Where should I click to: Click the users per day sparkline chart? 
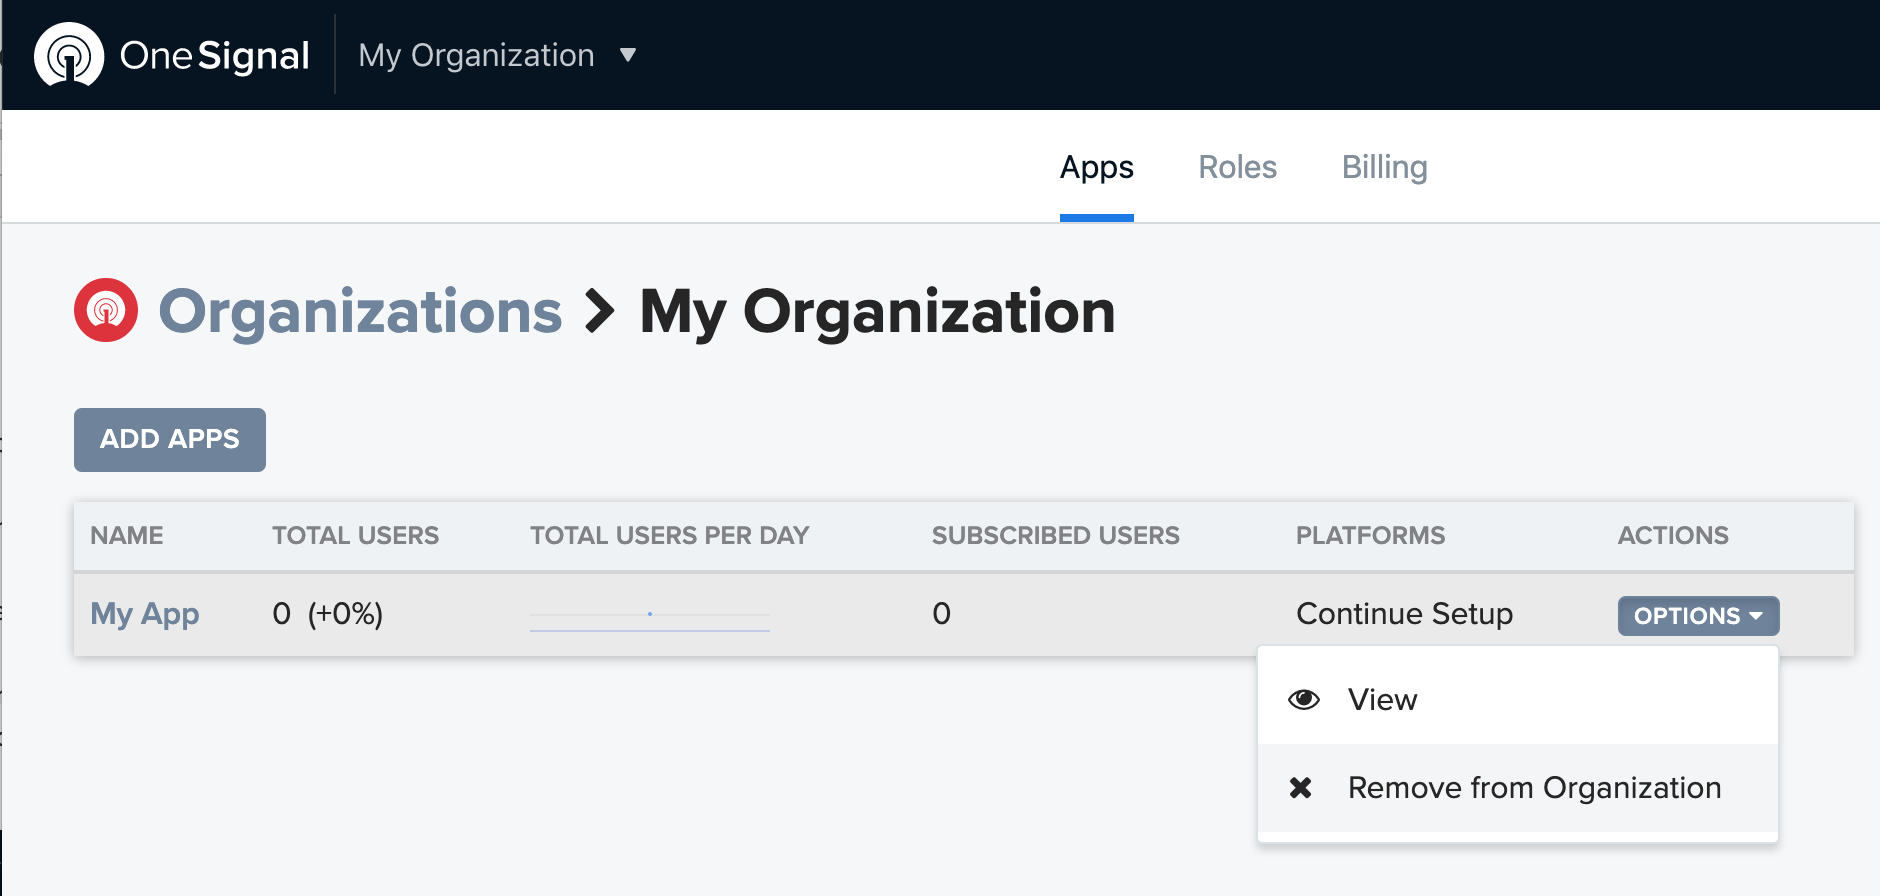pyautogui.click(x=650, y=615)
